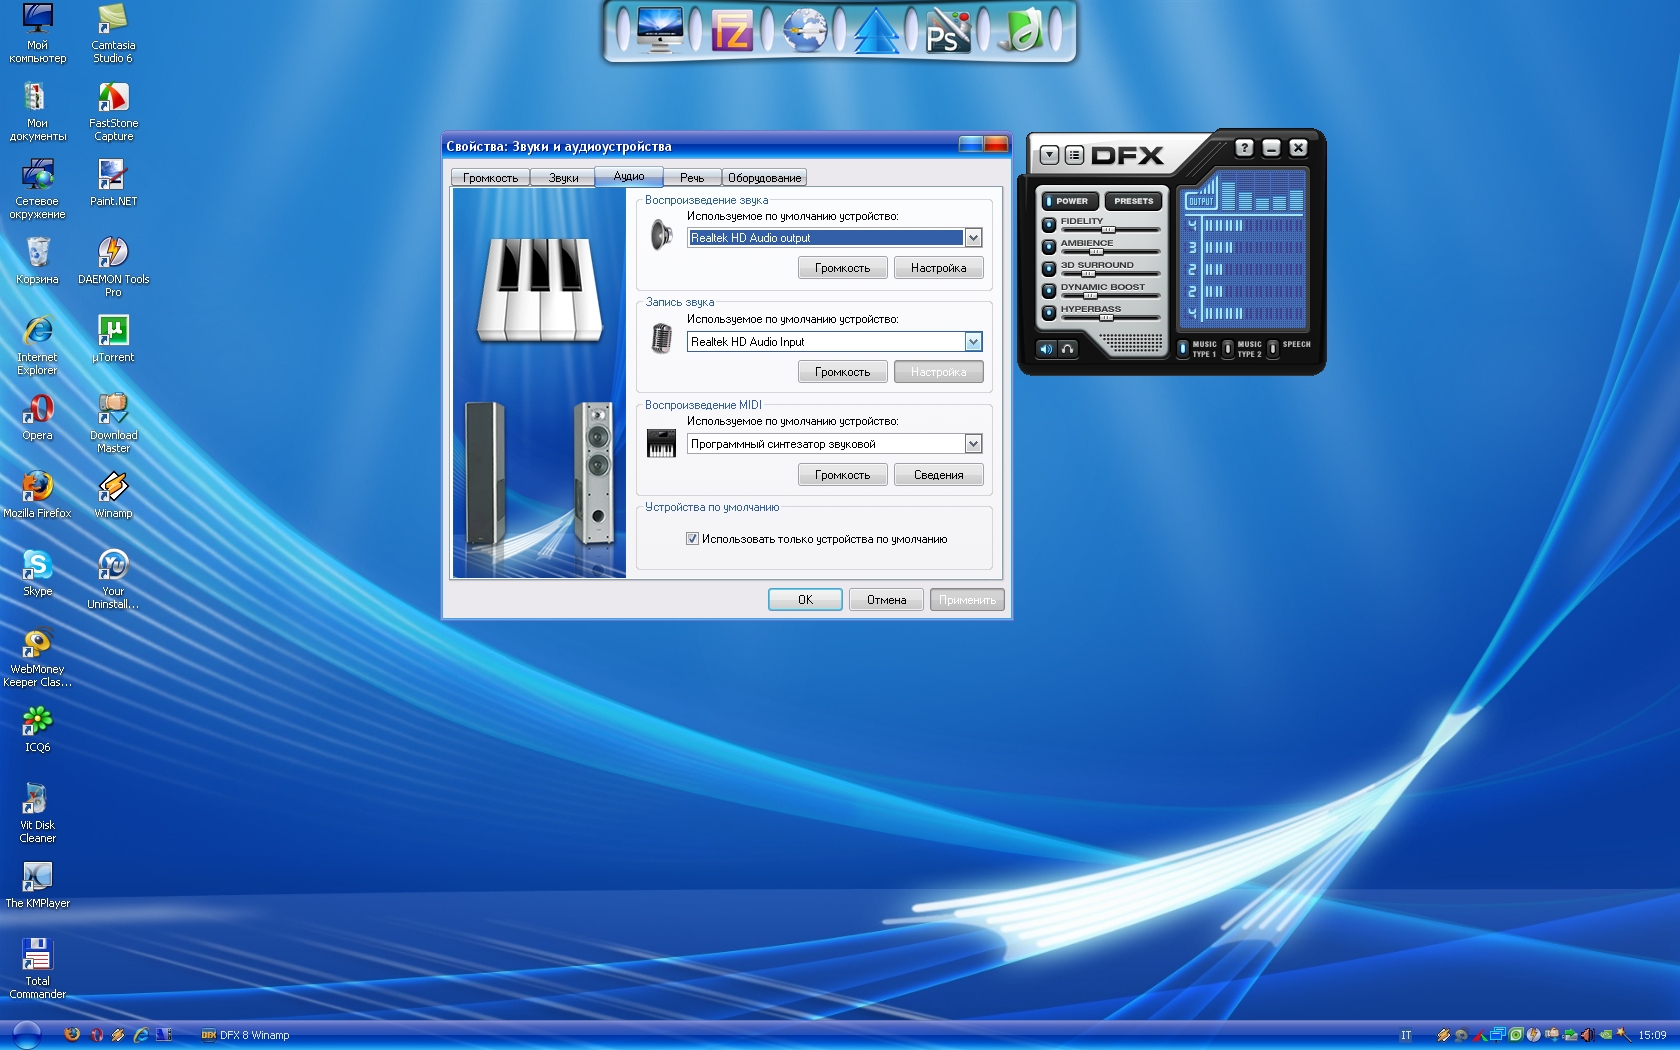The height and width of the screenshot is (1050, 1680).
Task: Click the Hyperbass slider handle
Action: point(1106,318)
